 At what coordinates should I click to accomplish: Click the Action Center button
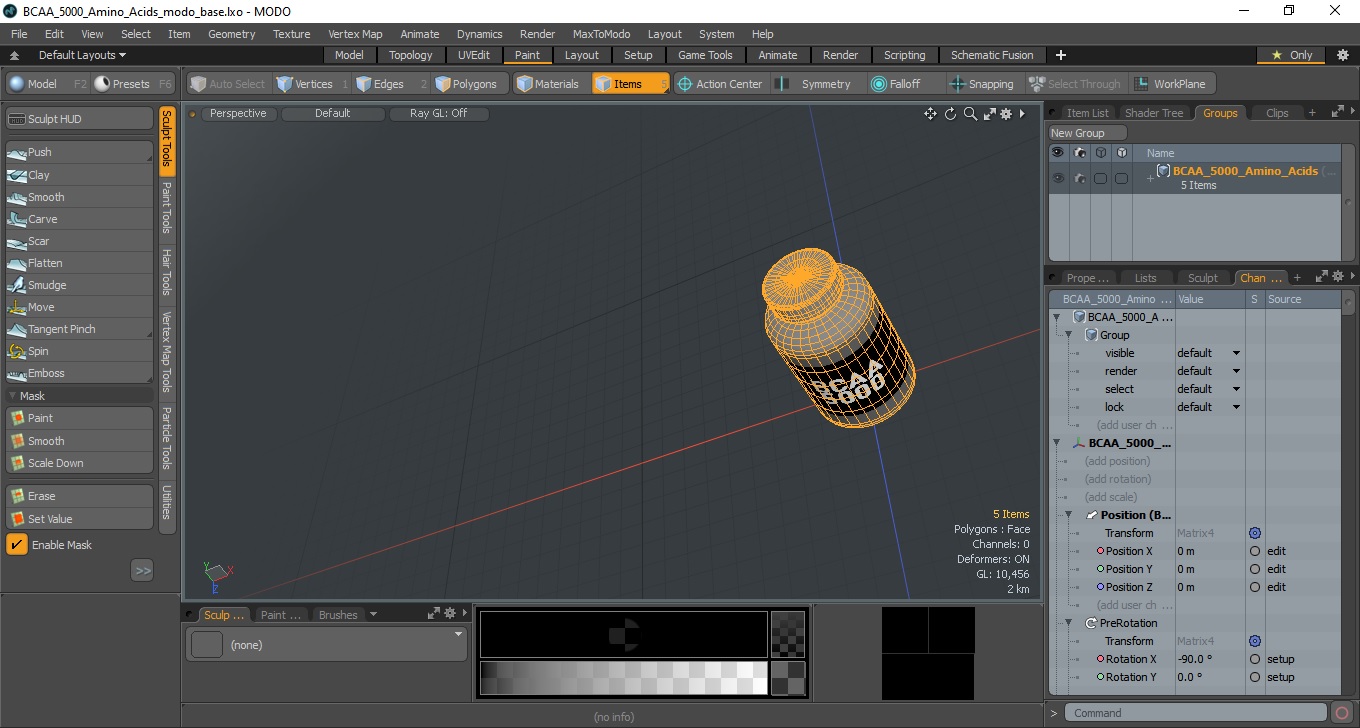tap(720, 84)
